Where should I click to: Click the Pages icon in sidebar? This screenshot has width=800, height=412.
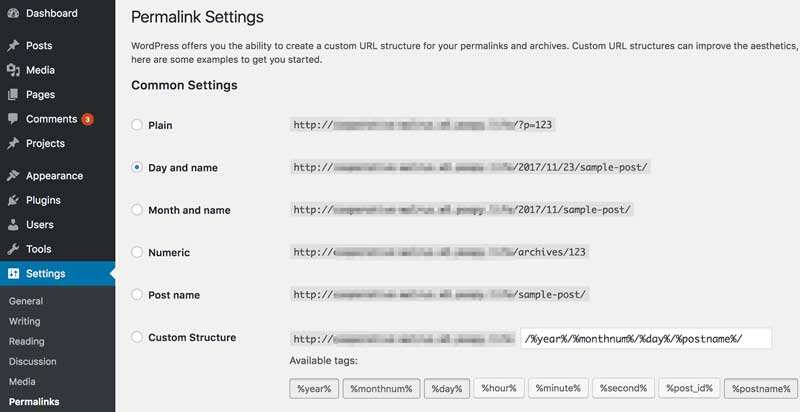tap(13, 95)
